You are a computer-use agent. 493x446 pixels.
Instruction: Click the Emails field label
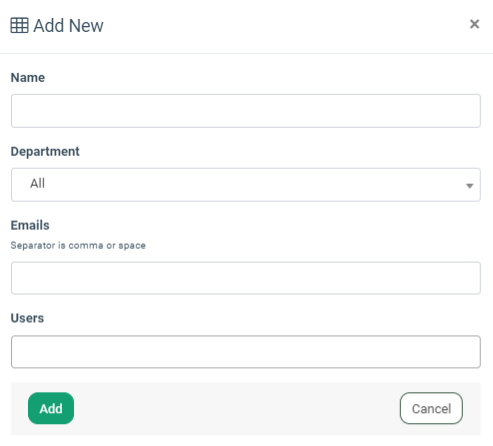click(x=30, y=225)
